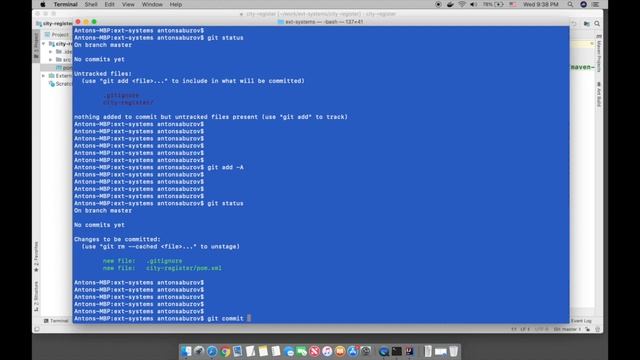This screenshot has height=360, width=640.
Task: Click the input language flag icon
Action: click(513, 4)
